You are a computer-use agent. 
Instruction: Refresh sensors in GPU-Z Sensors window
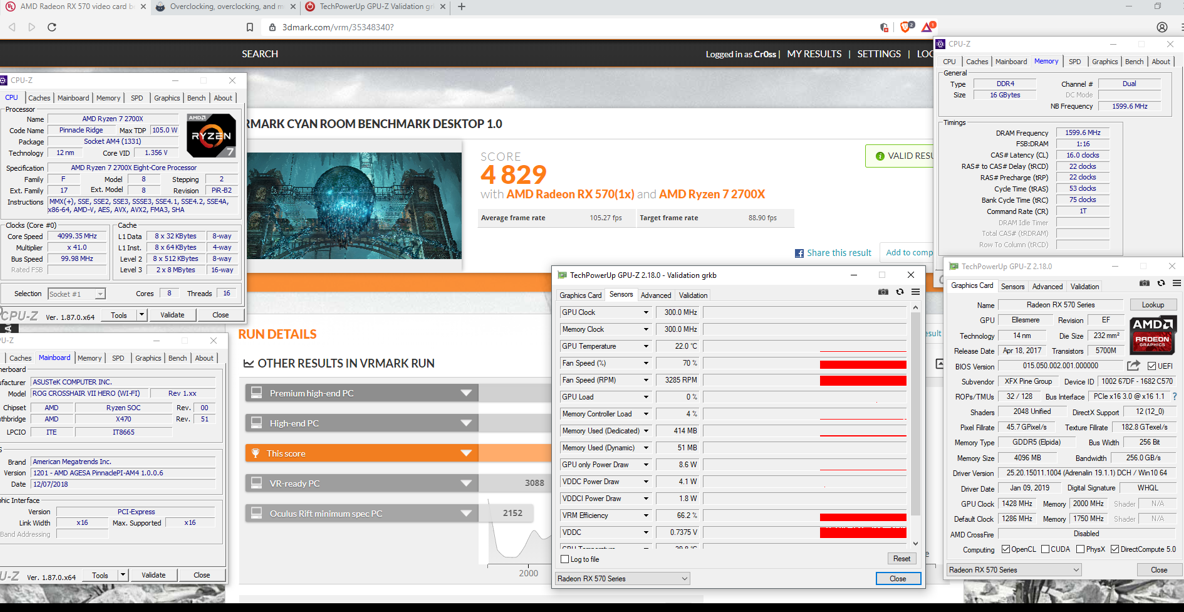click(x=899, y=292)
